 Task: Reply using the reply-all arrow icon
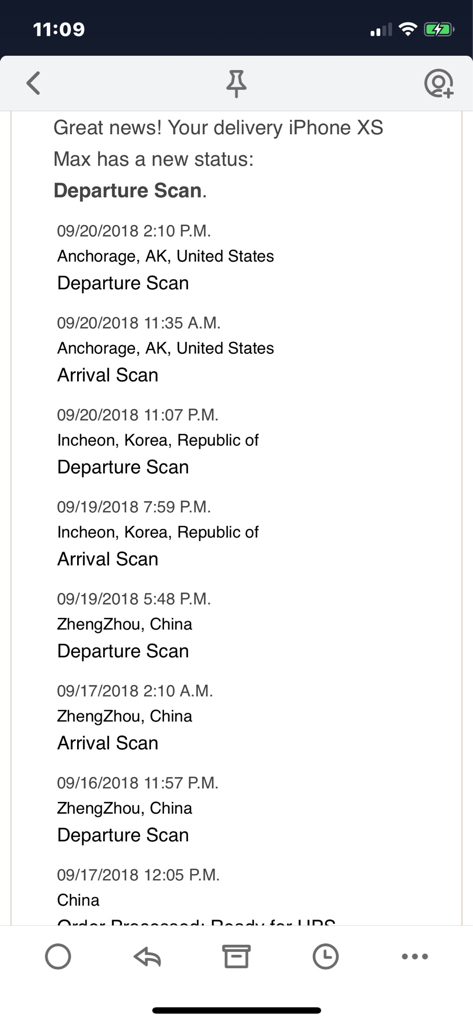tap(147, 957)
